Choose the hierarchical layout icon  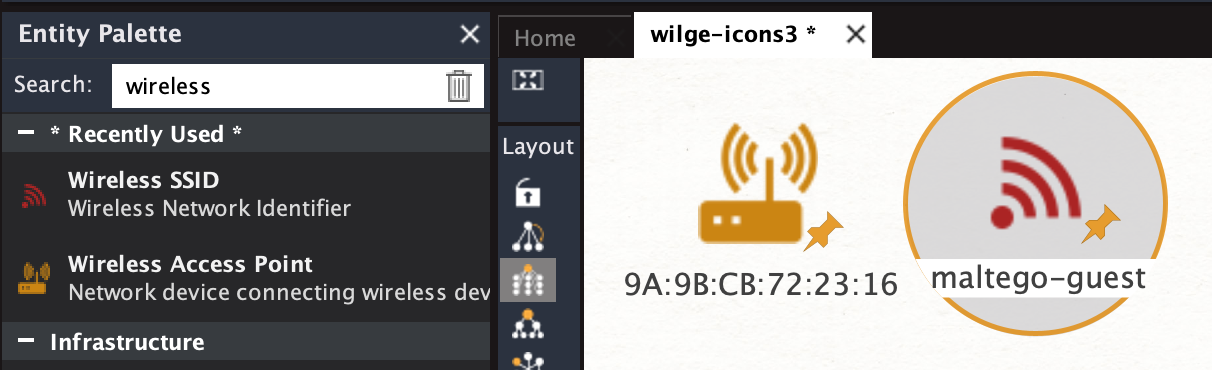pos(527,323)
